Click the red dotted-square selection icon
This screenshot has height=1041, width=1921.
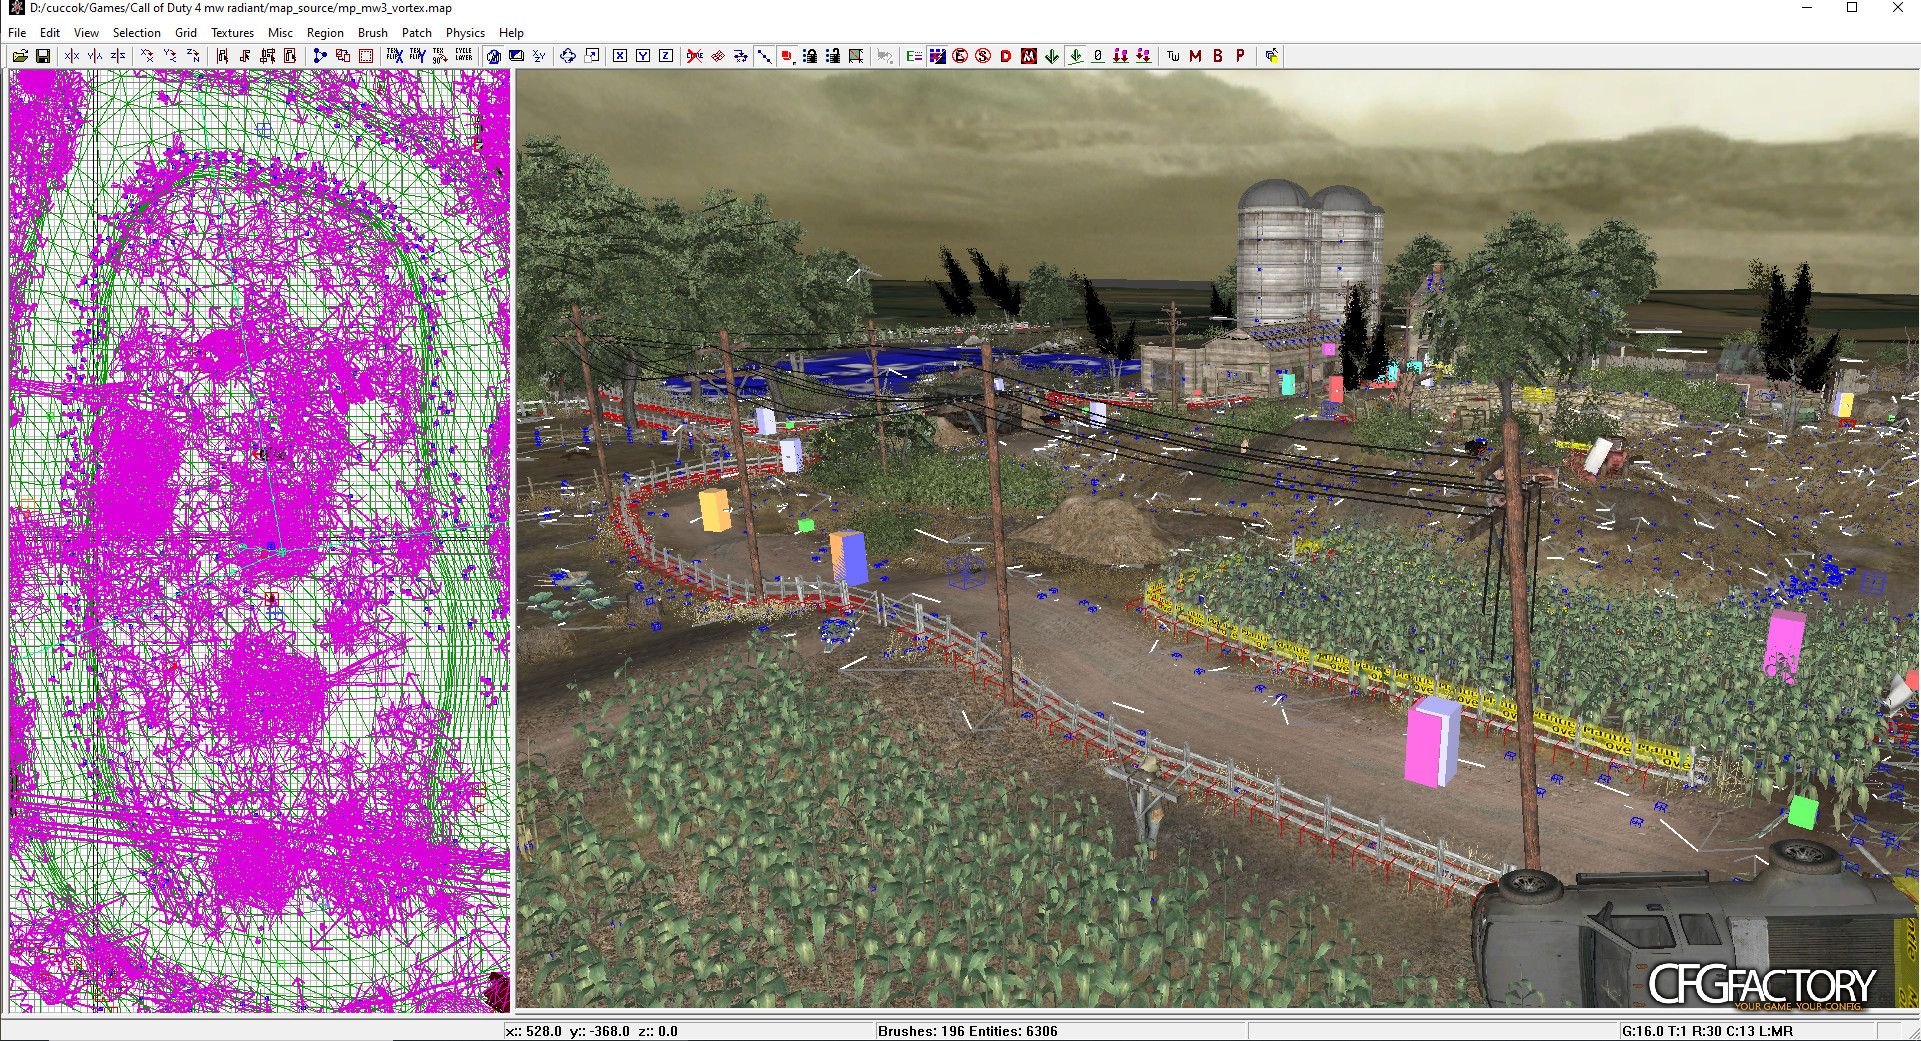(366, 56)
